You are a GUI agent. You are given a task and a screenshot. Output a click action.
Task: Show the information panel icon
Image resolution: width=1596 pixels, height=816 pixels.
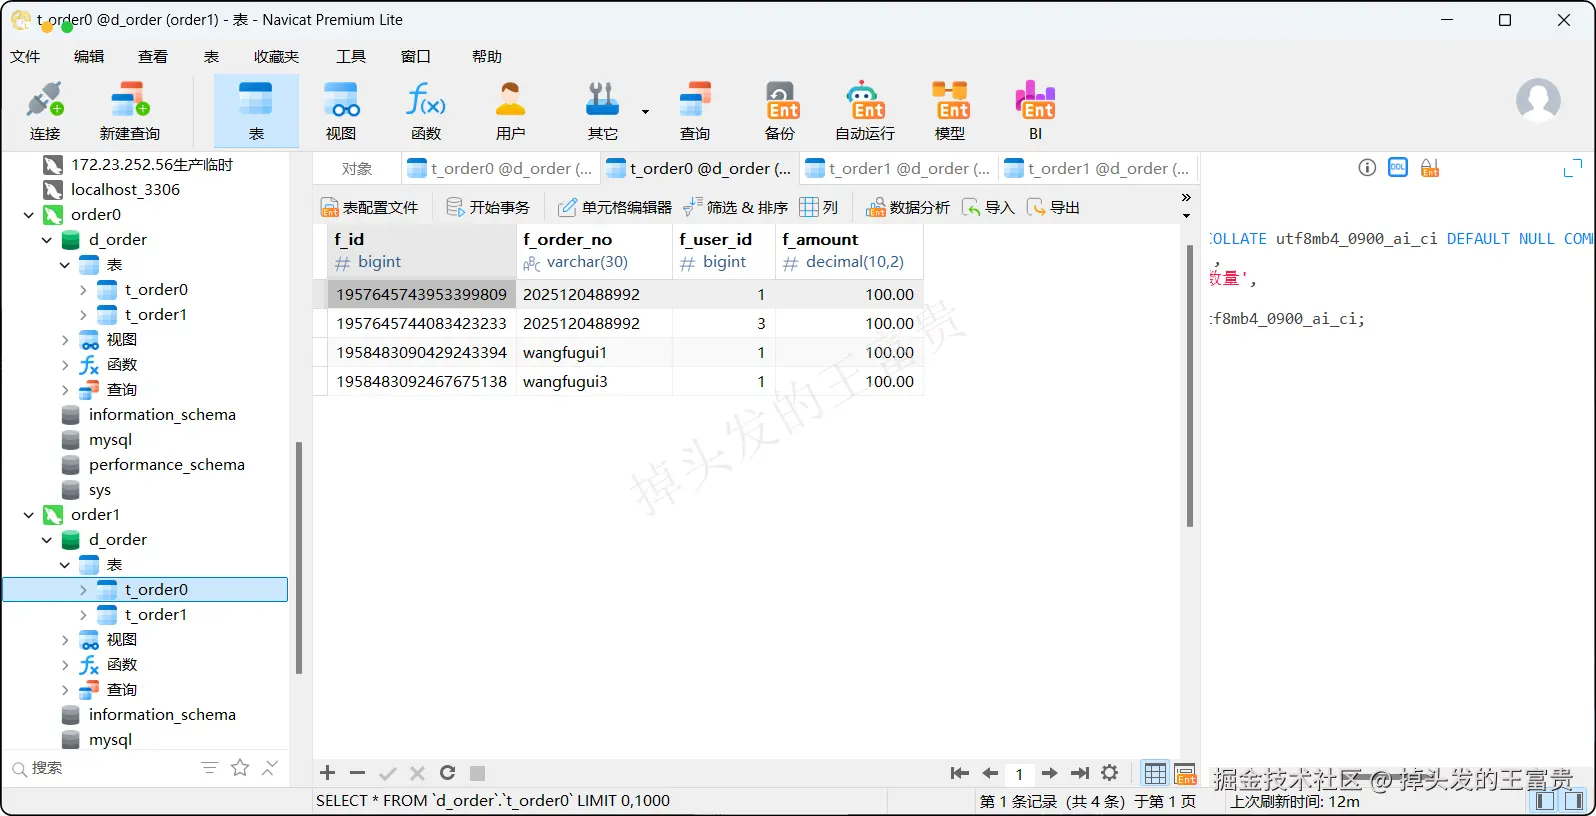pyautogui.click(x=1367, y=168)
